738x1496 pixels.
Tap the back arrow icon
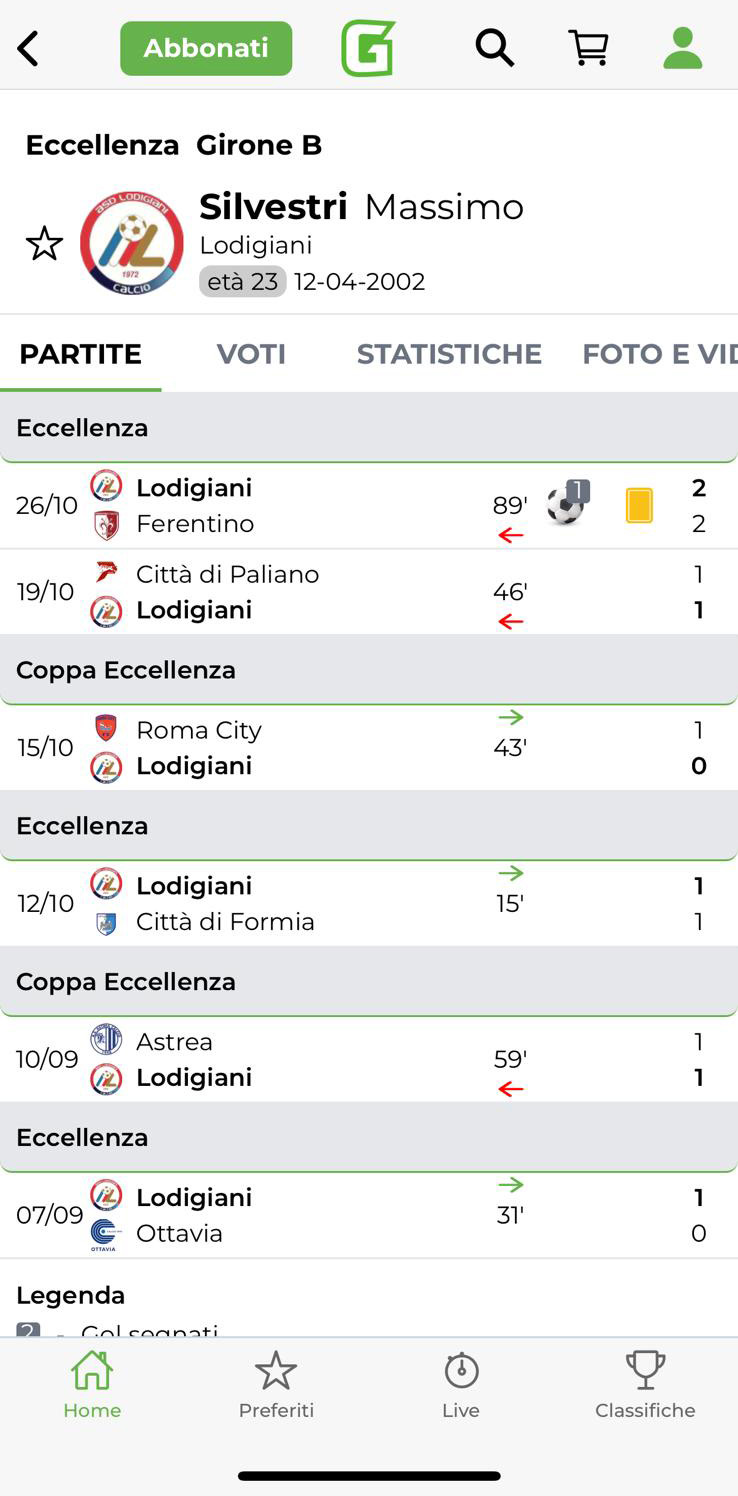pos(28,48)
